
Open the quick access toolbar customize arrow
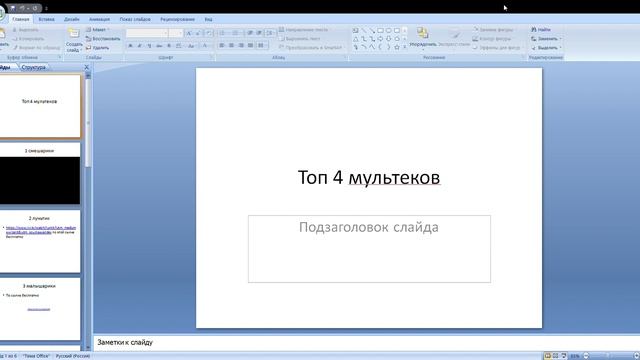tap(46, 8)
